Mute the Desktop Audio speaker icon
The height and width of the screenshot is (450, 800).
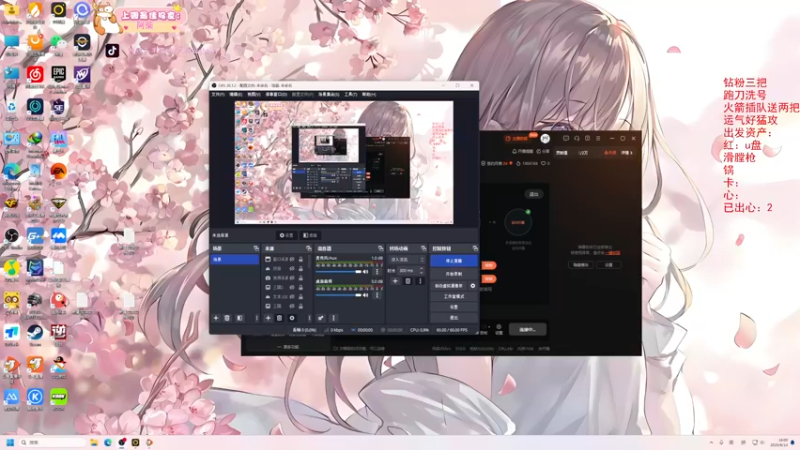click(x=365, y=295)
